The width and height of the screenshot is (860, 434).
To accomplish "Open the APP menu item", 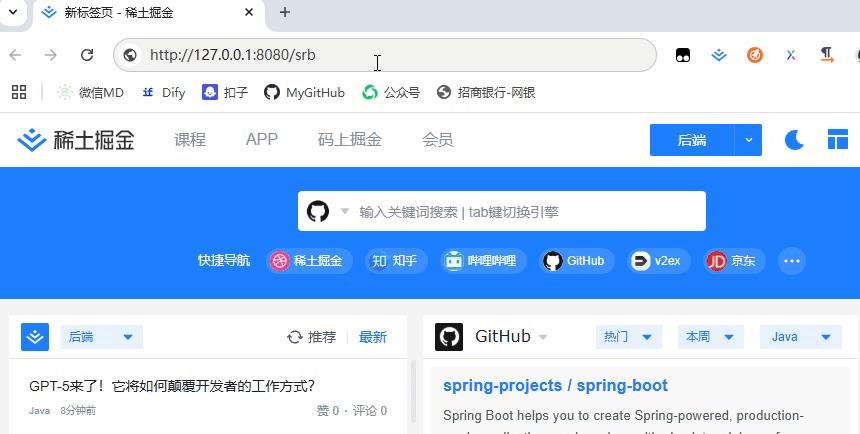I will coord(262,139).
